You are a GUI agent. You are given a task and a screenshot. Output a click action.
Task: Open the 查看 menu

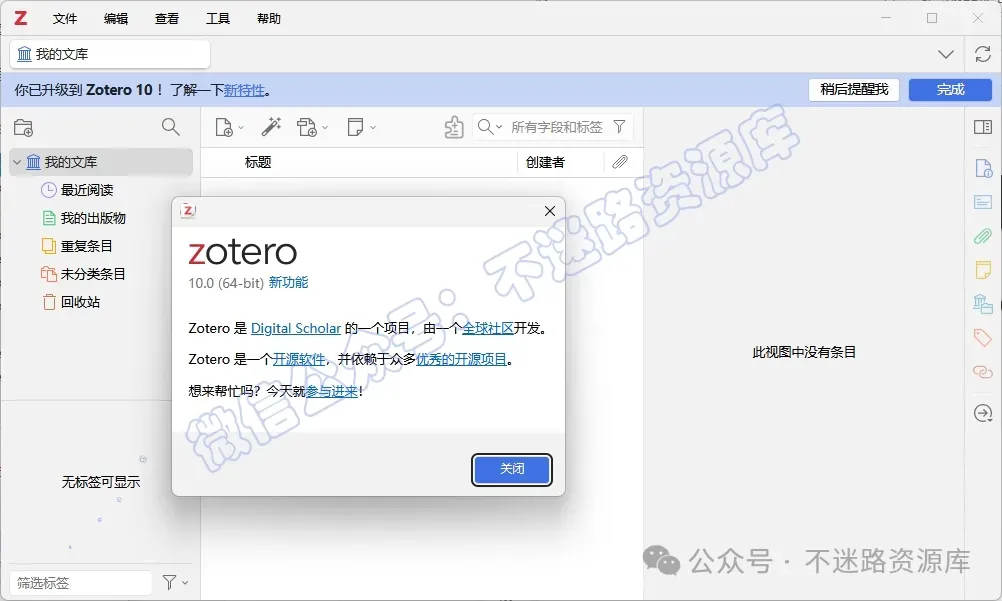click(167, 19)
